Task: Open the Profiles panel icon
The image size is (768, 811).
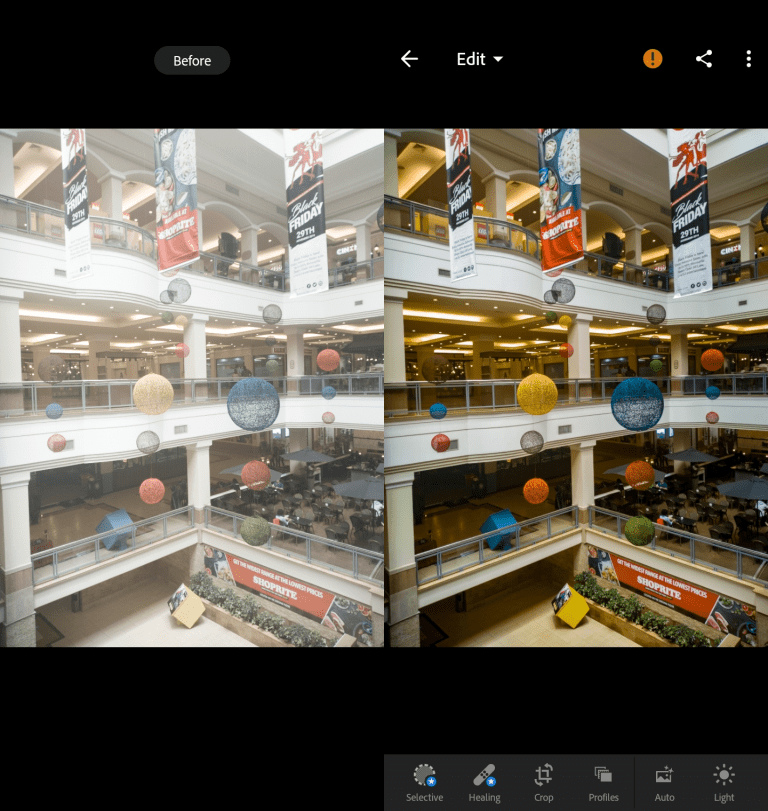Action: click(x=603, y=774)
